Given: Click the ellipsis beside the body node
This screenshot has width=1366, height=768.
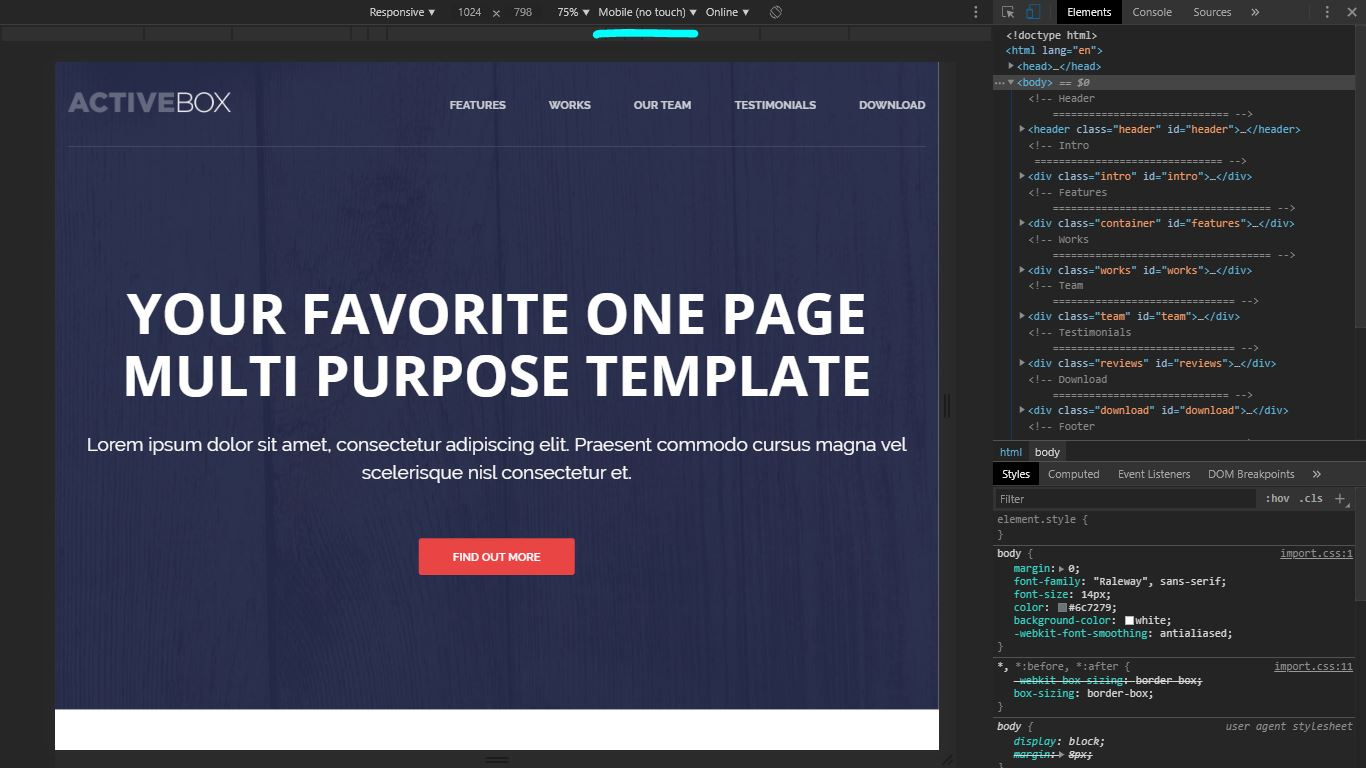Looking at the screenshot, I should (1000, 83).
